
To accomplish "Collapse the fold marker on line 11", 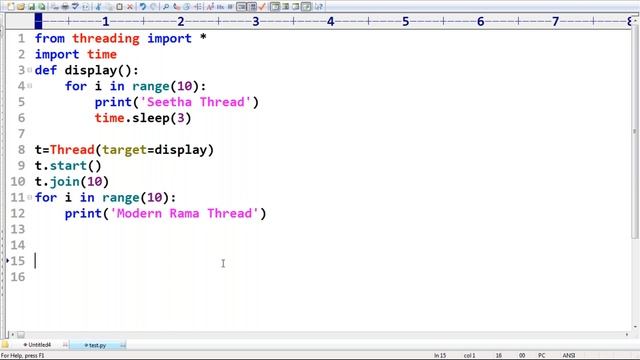I will pos(29,198).
